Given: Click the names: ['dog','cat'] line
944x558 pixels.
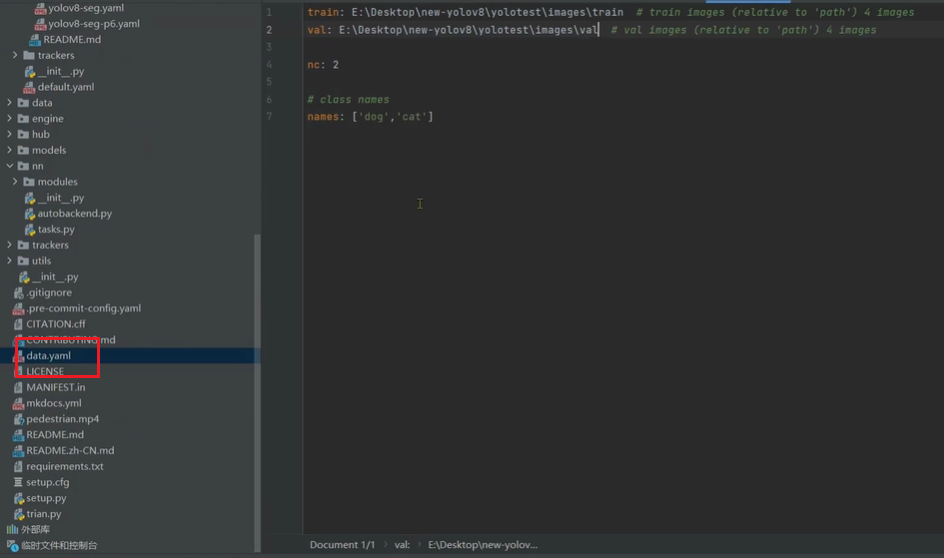Looking at the screenshot, I should tap(370, 117).
